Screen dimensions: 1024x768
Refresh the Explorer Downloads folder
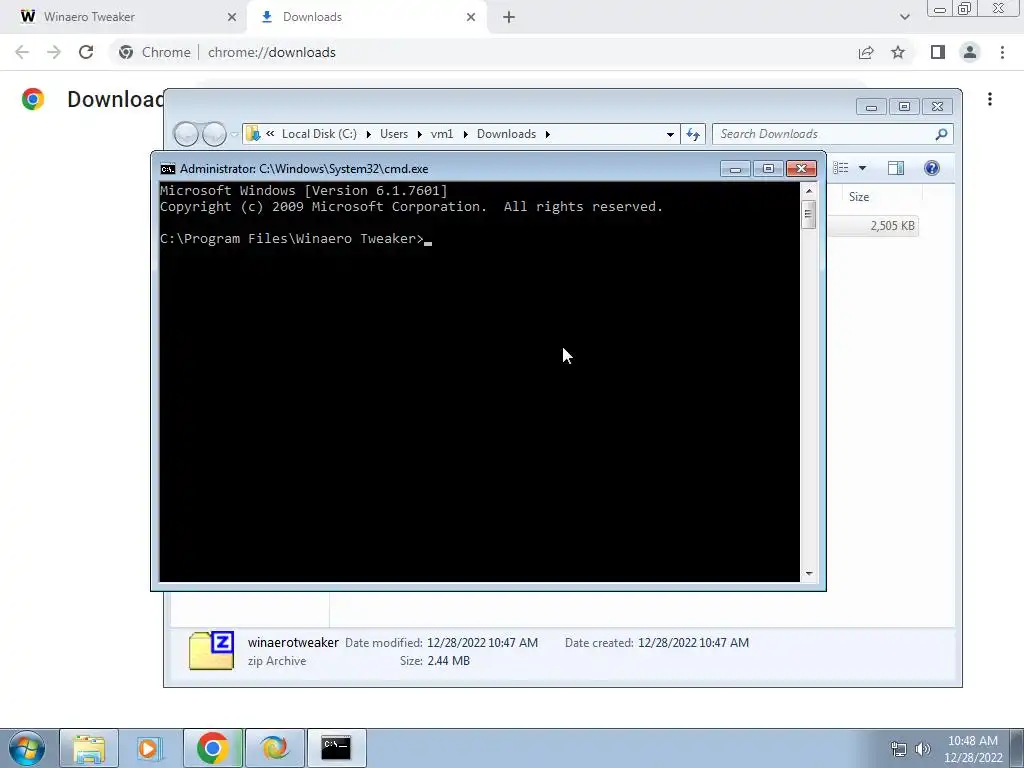click(x=693, y=134)
